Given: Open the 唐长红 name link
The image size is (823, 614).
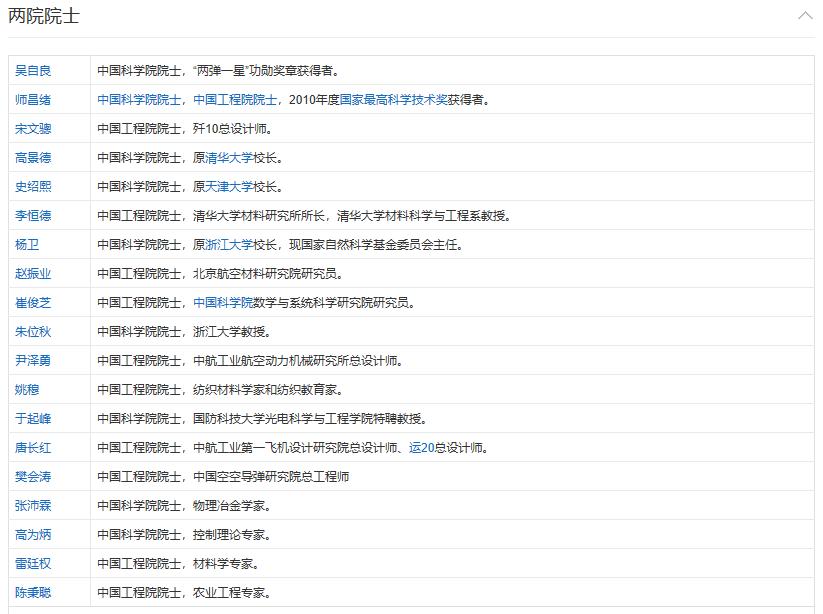Looking at the screenshot, I should pos(33,448).
